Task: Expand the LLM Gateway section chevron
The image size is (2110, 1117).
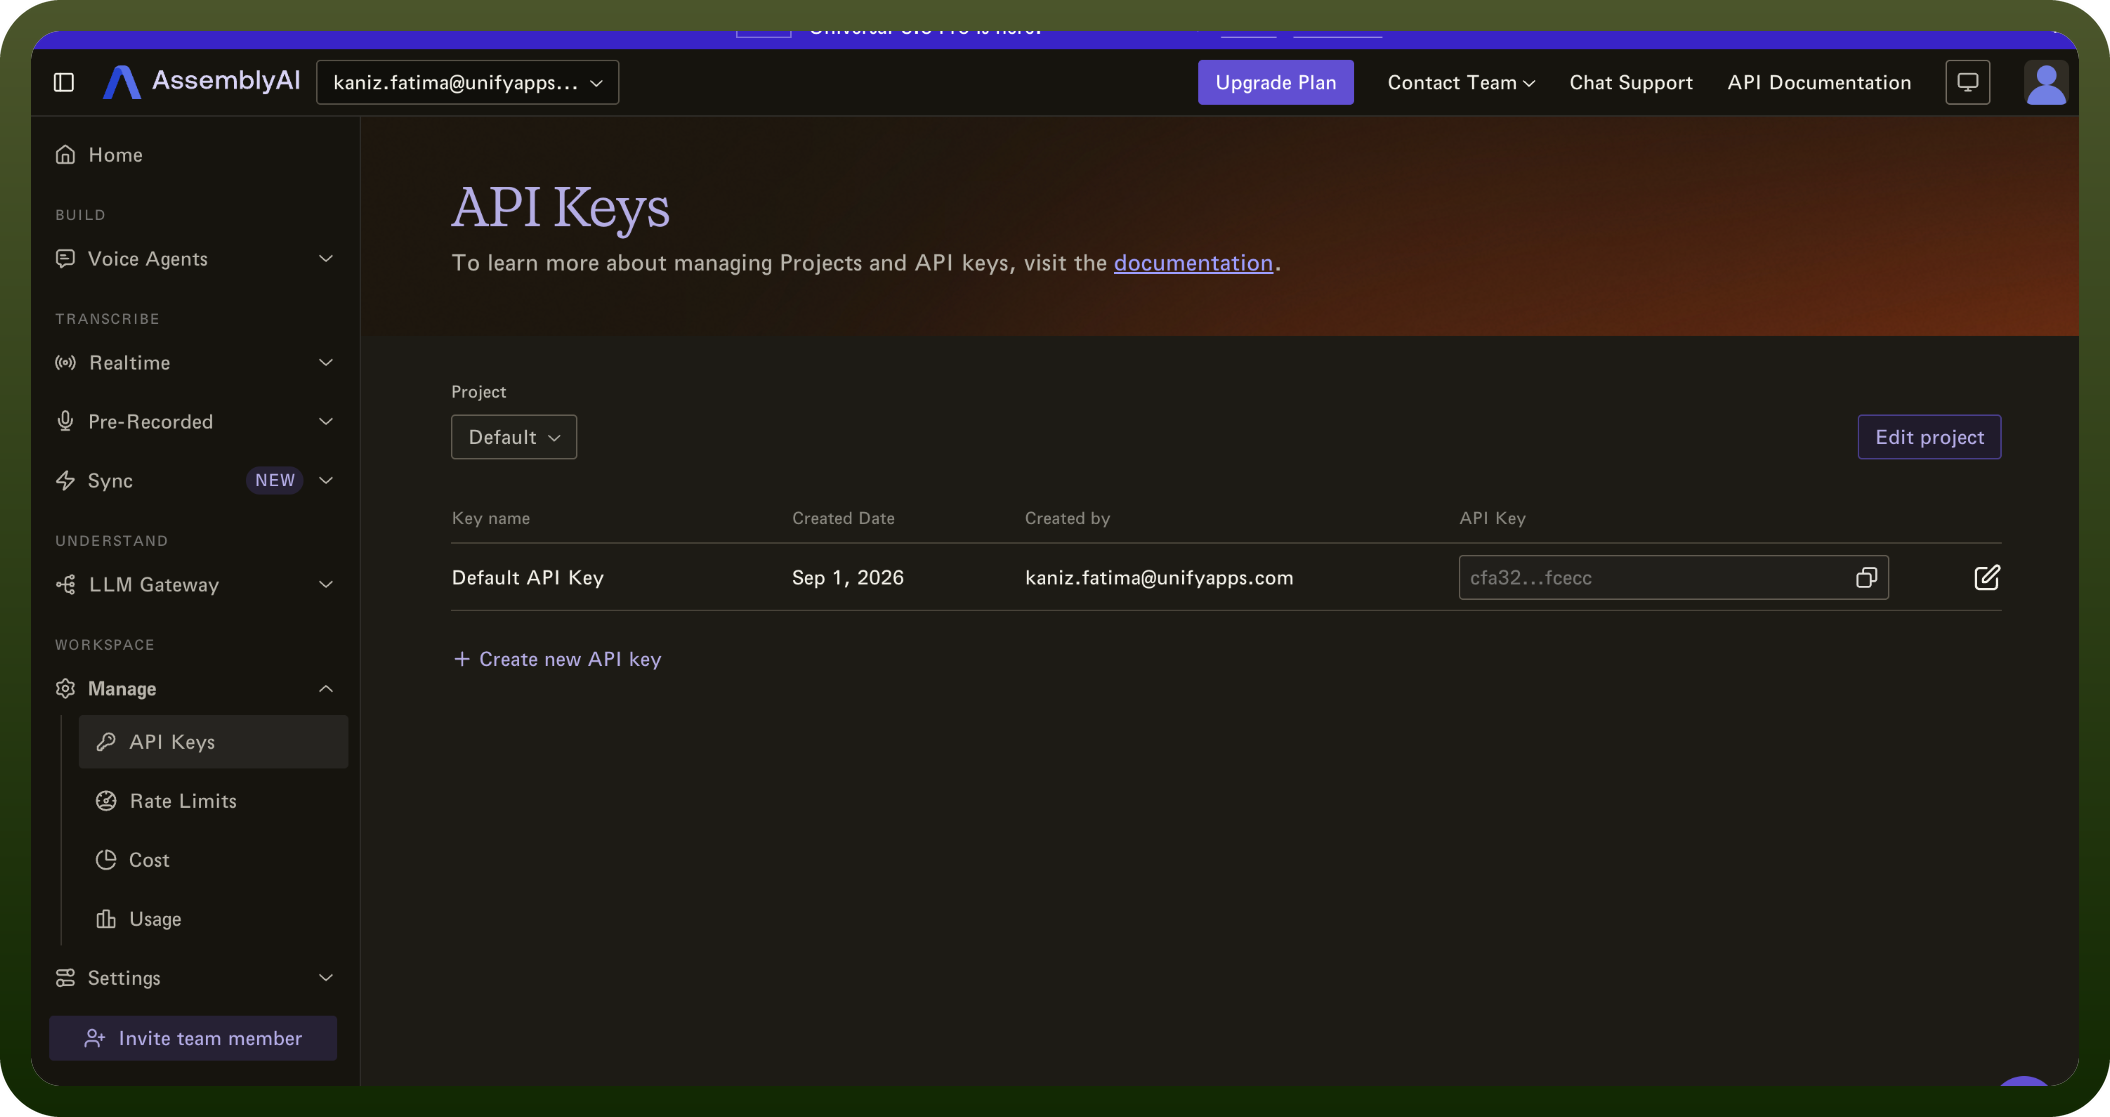Action: (x=326, y=585)
